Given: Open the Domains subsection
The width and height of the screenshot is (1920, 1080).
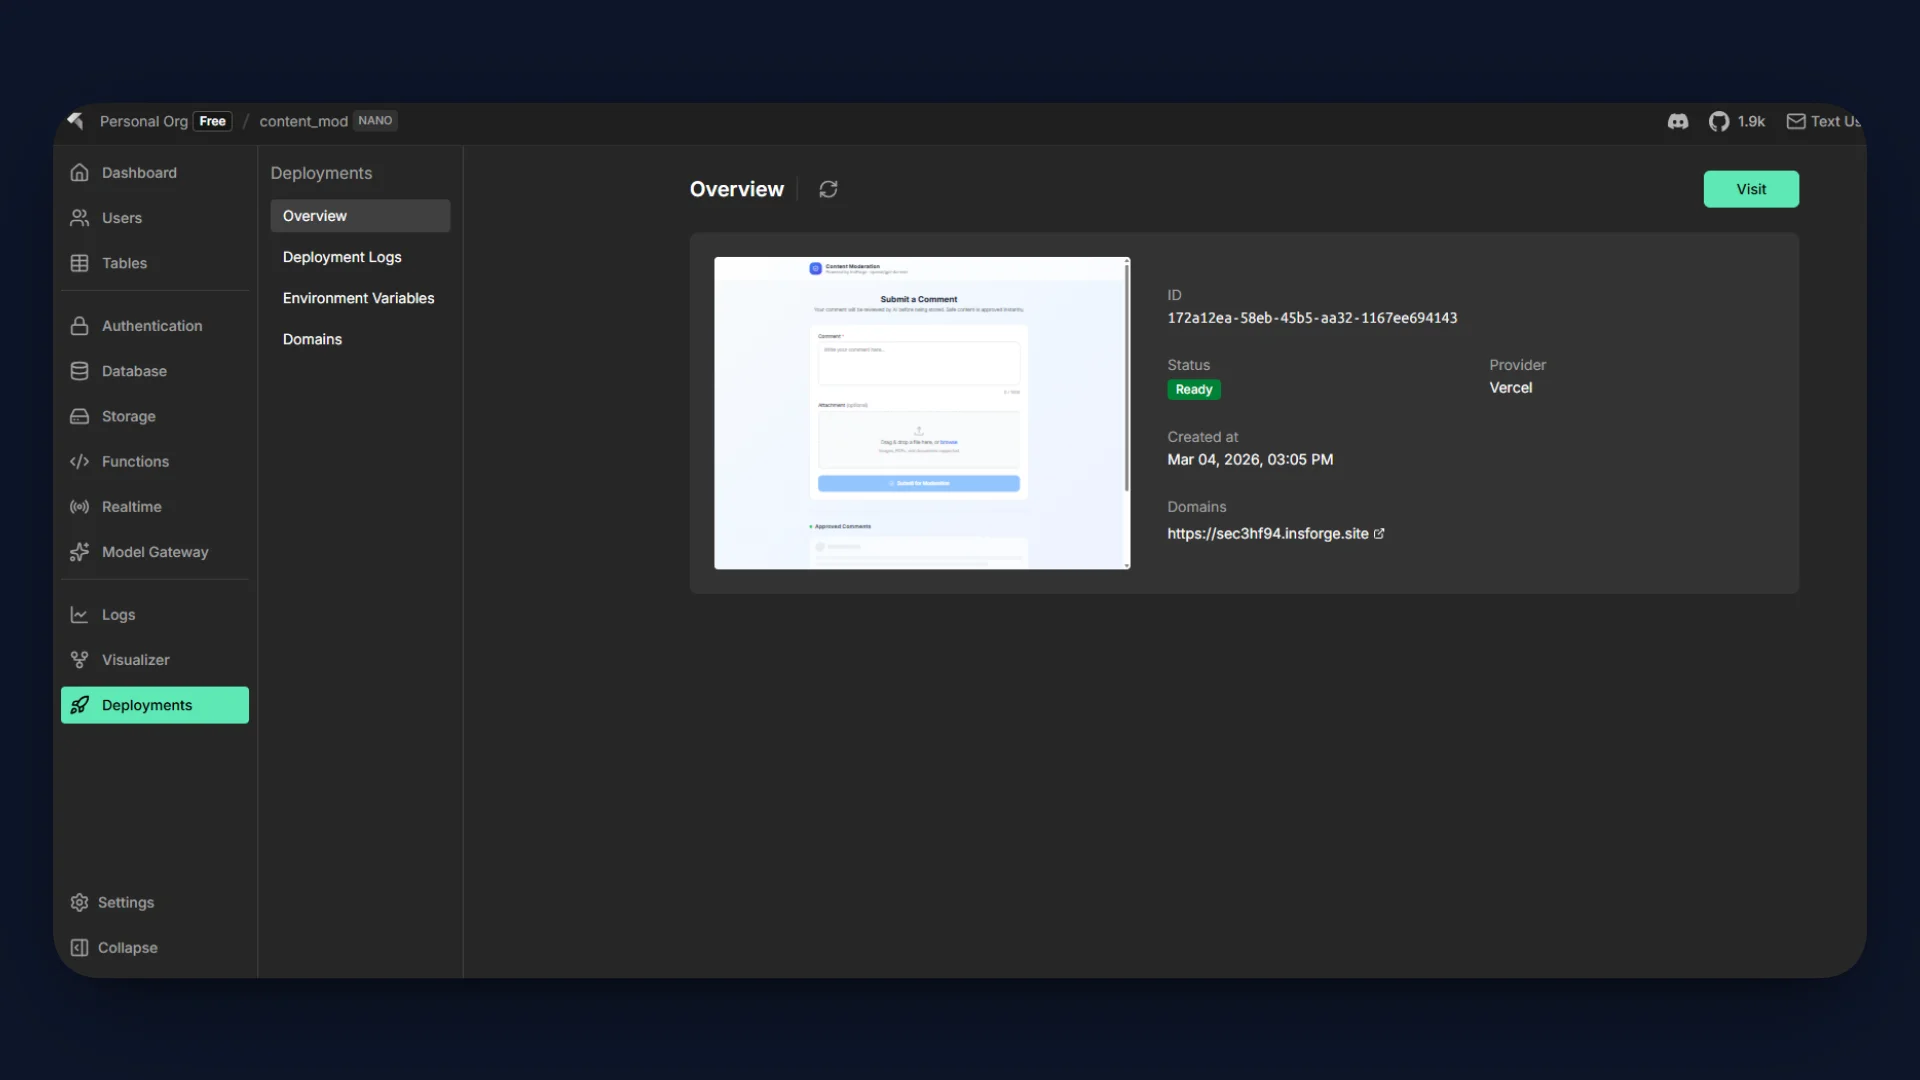Looking at the screenshot, I should coord(312,339).
